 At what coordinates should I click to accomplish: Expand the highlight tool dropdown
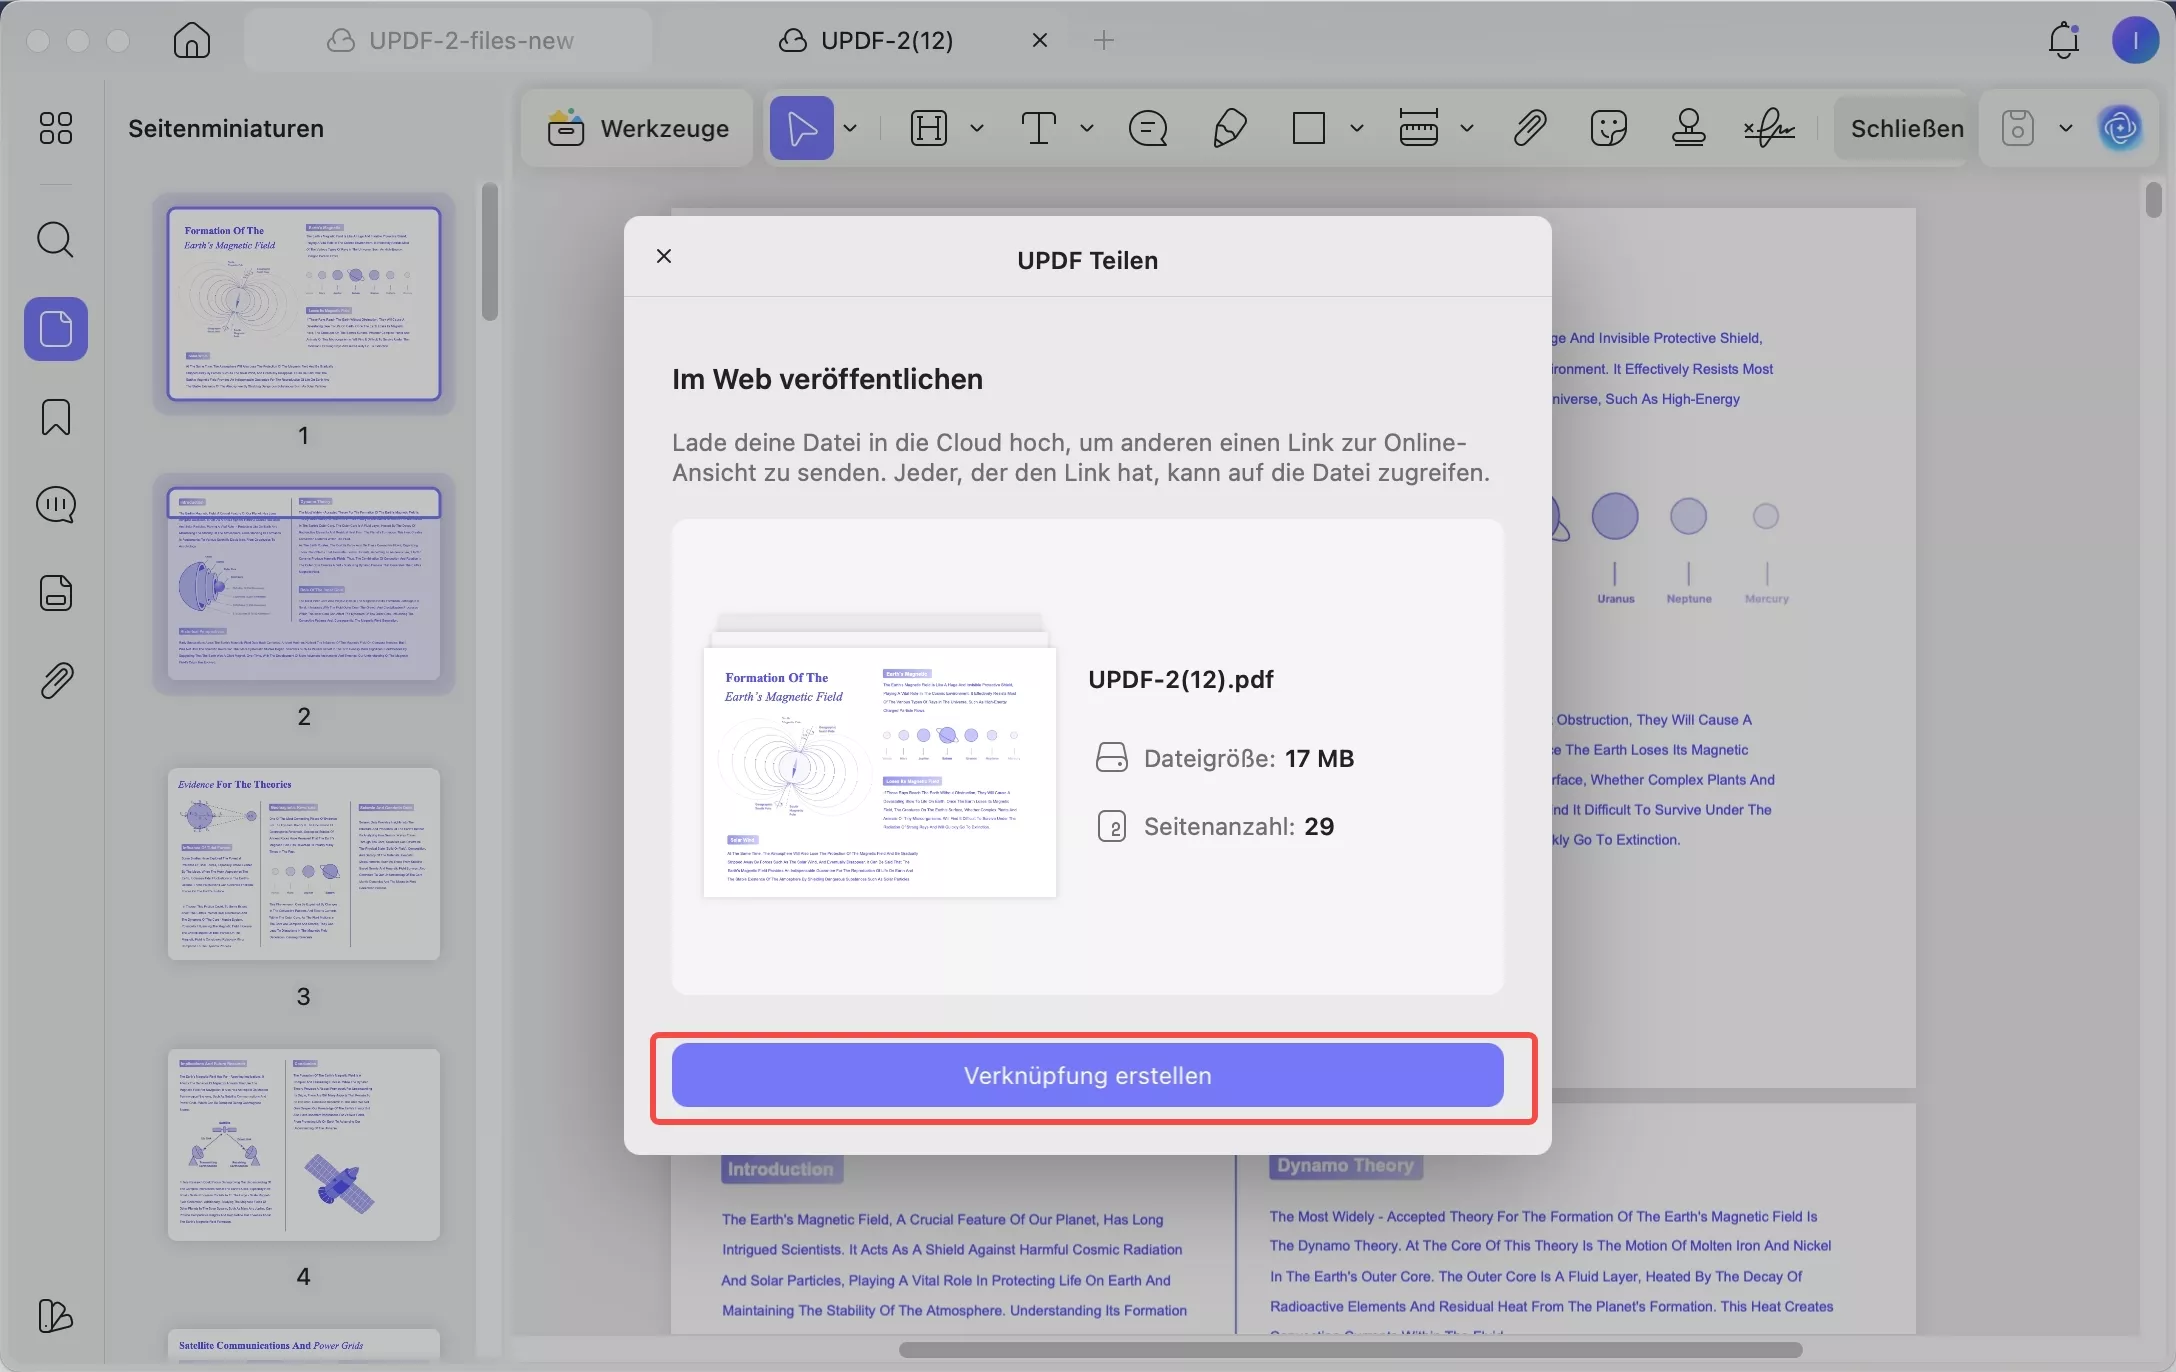click(977, 128)
